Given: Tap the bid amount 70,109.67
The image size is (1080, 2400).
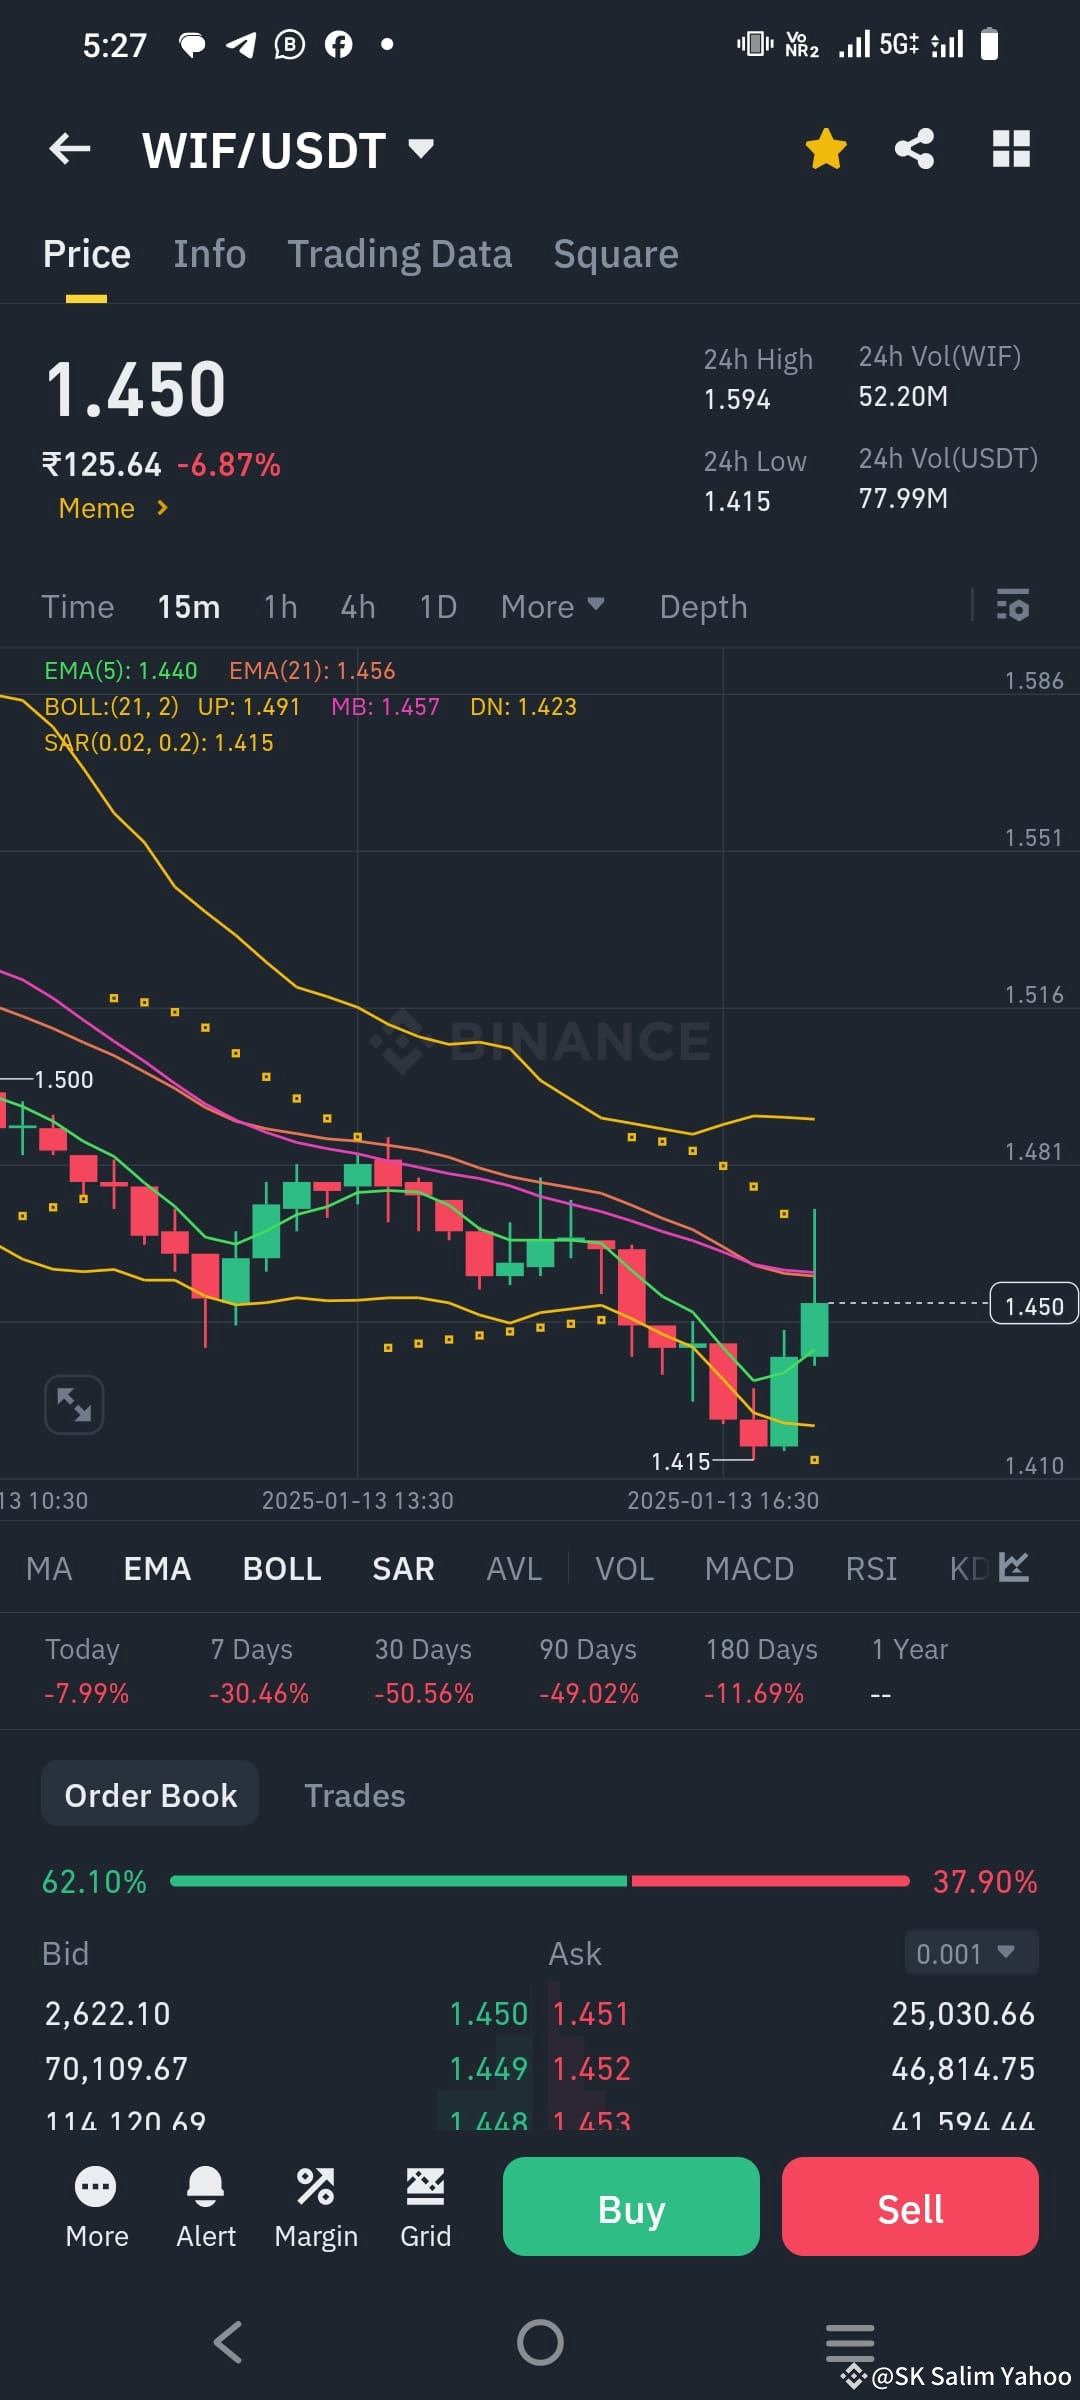Looking at the screenshot, I should tap(116, 2068).
